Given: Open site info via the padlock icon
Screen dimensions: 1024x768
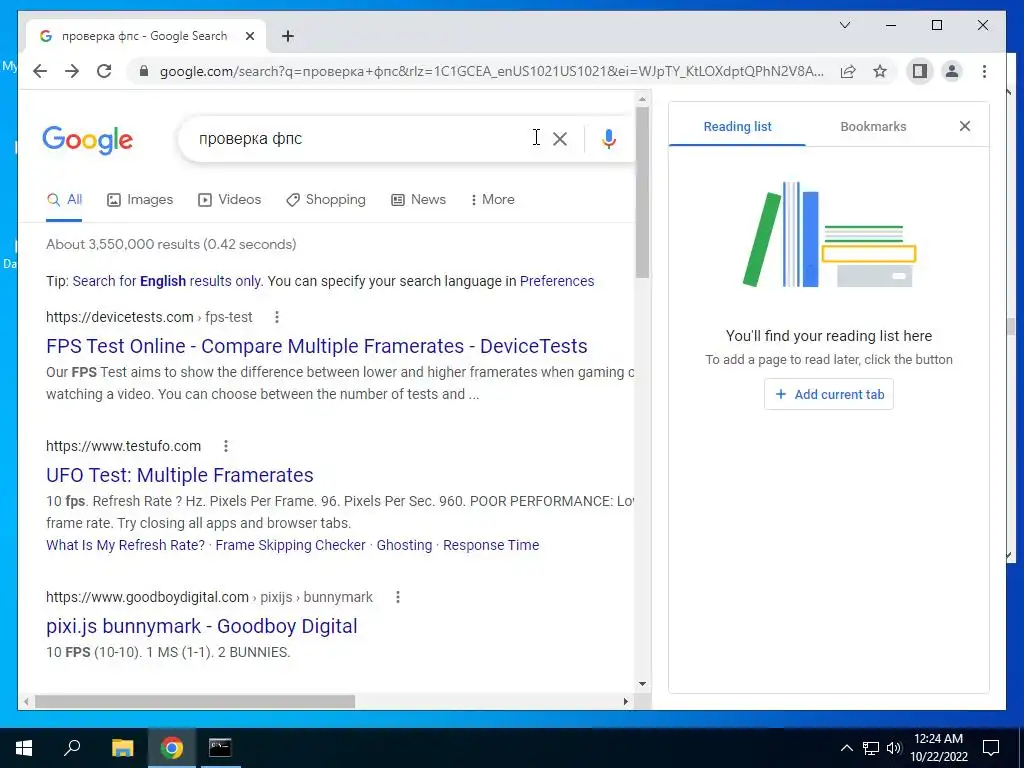Looking at the screenshot, I should [x=144, y=71].
